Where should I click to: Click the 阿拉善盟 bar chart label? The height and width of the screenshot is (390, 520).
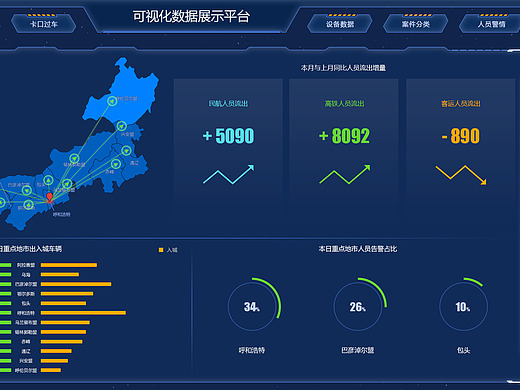26,265
